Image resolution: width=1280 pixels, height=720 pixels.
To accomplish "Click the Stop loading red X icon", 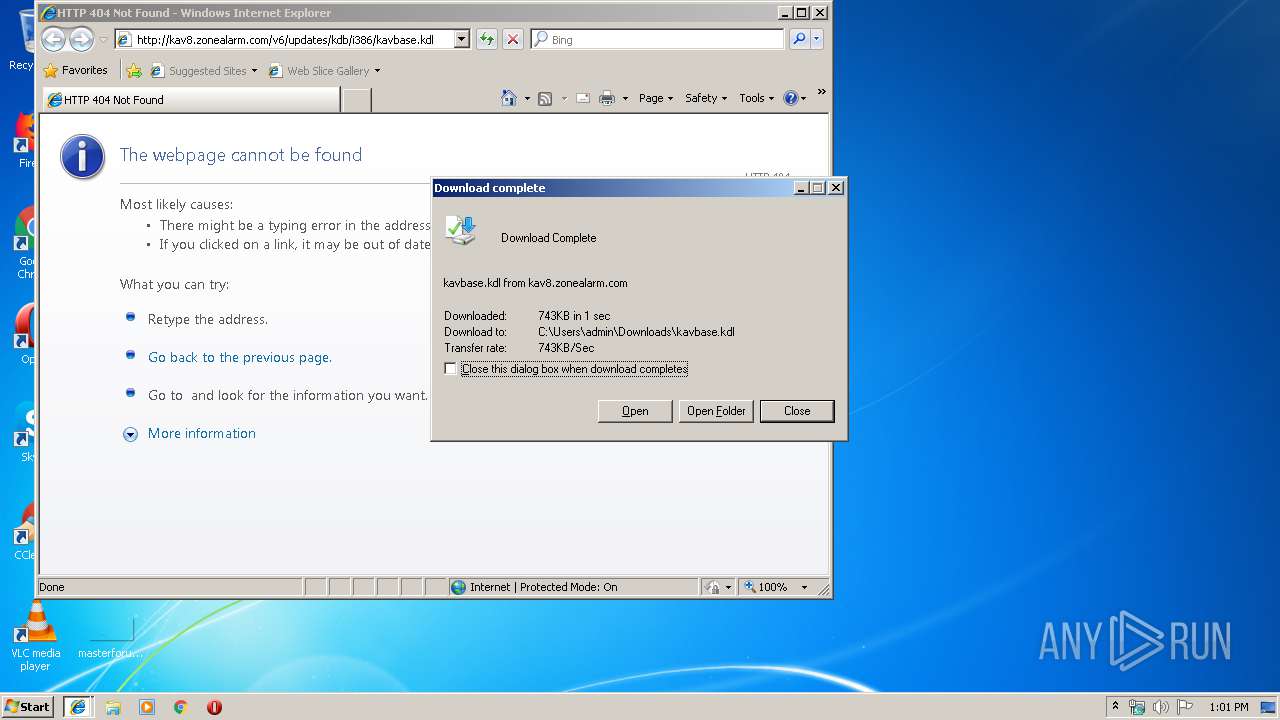I will pyautogui.click(x=512, y=39).
